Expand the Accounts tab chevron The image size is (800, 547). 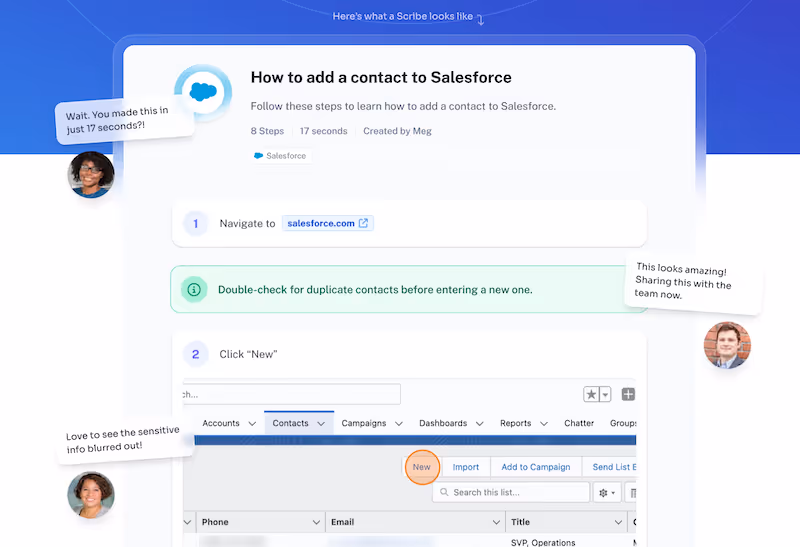point(252,424)
